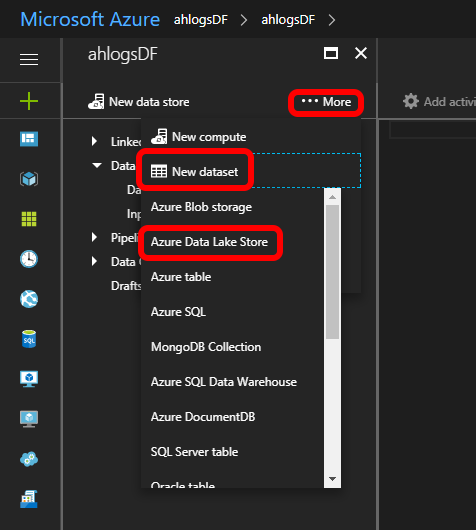Open All resources green grid icon
The height and width of the screenshot is (530, 476).
coord(29,219)
